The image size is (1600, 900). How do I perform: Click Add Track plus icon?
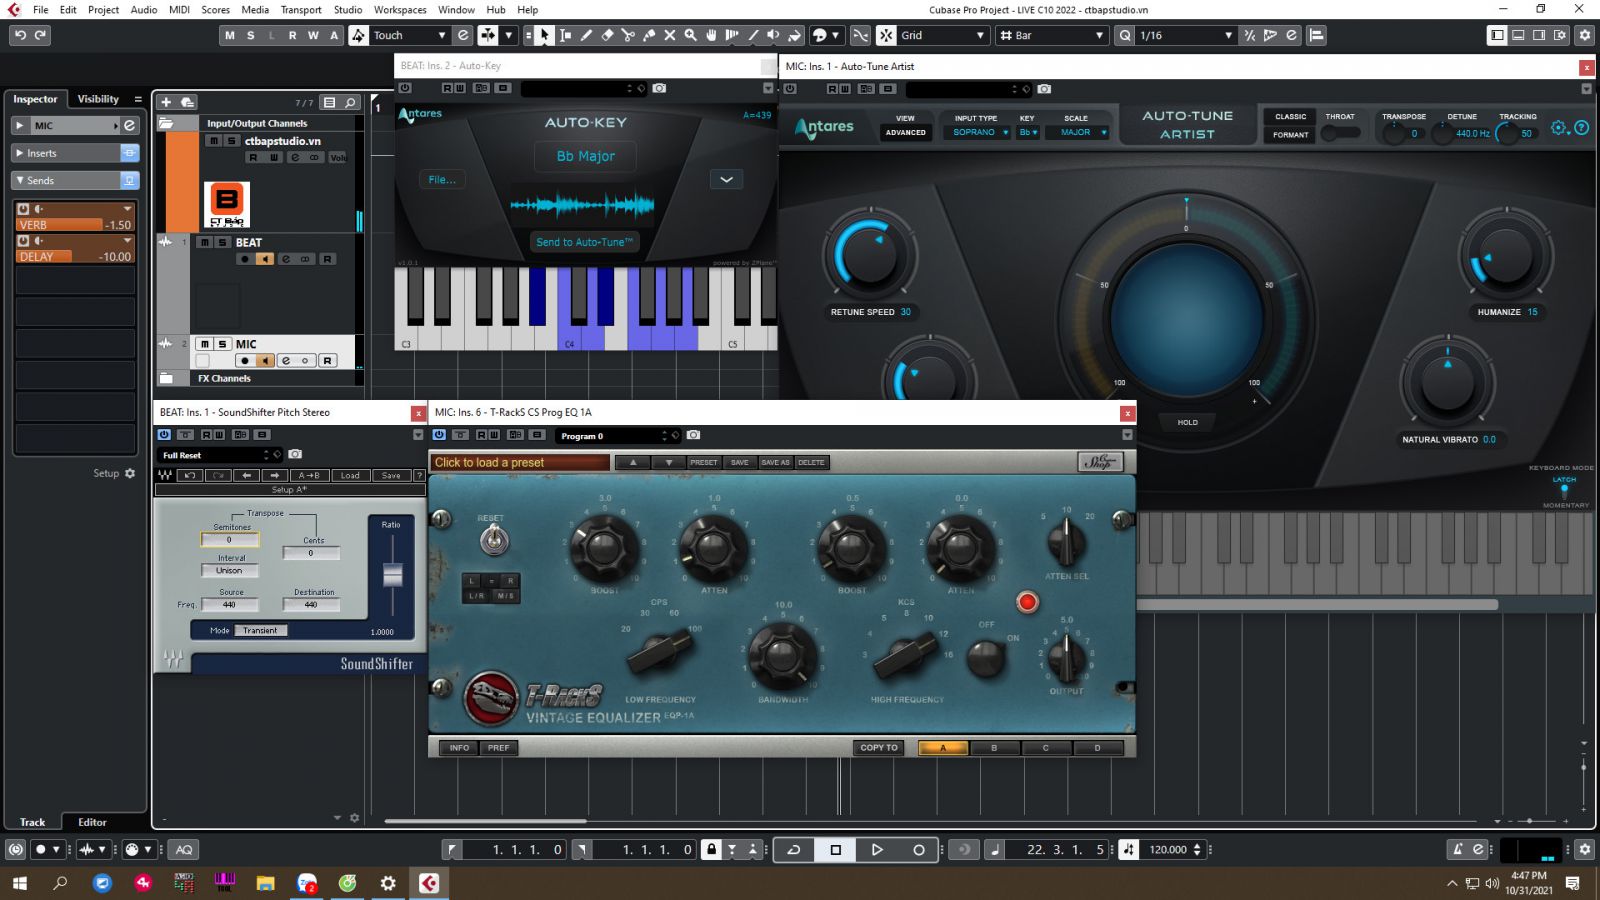(166, 102)
